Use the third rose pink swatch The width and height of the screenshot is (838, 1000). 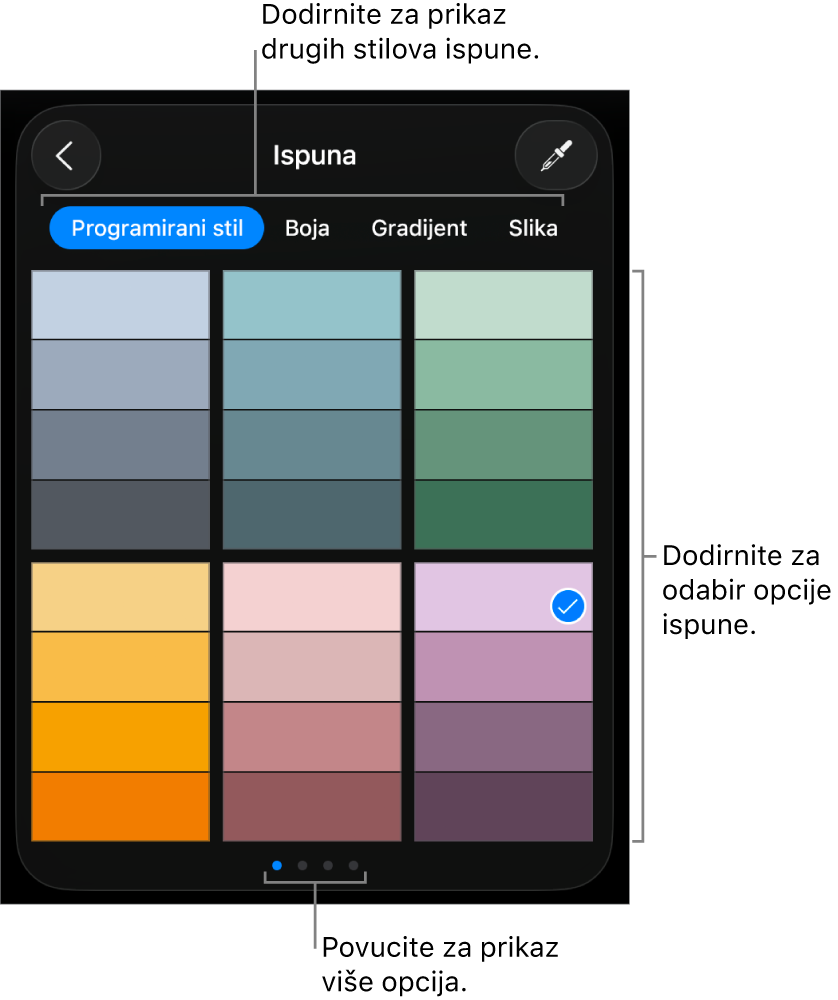click(x=312, y=737)
